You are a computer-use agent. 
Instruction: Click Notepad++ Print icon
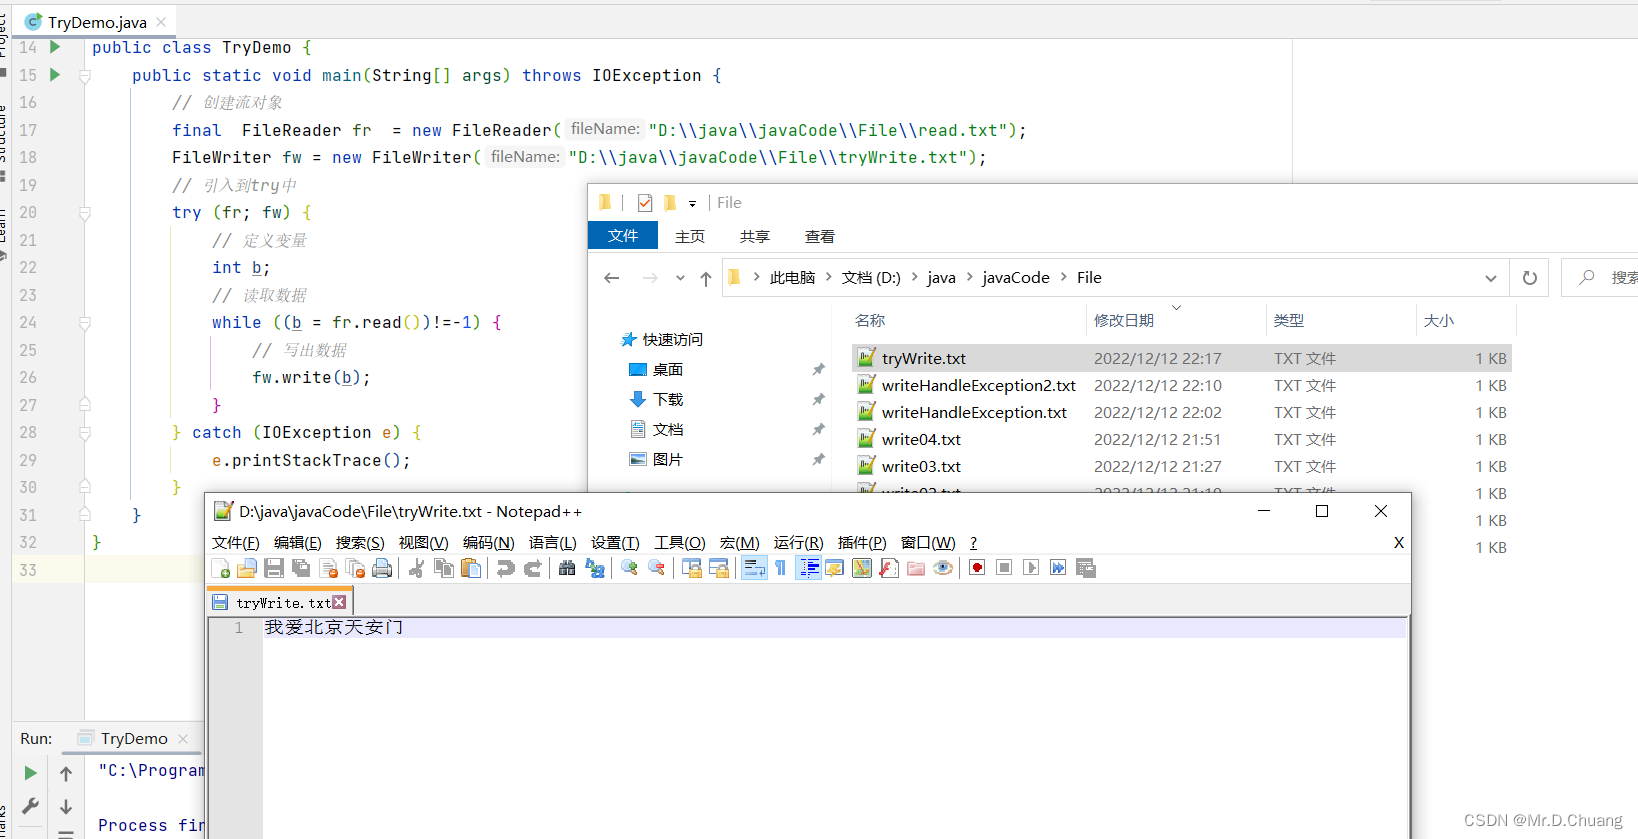click(382, 568)
